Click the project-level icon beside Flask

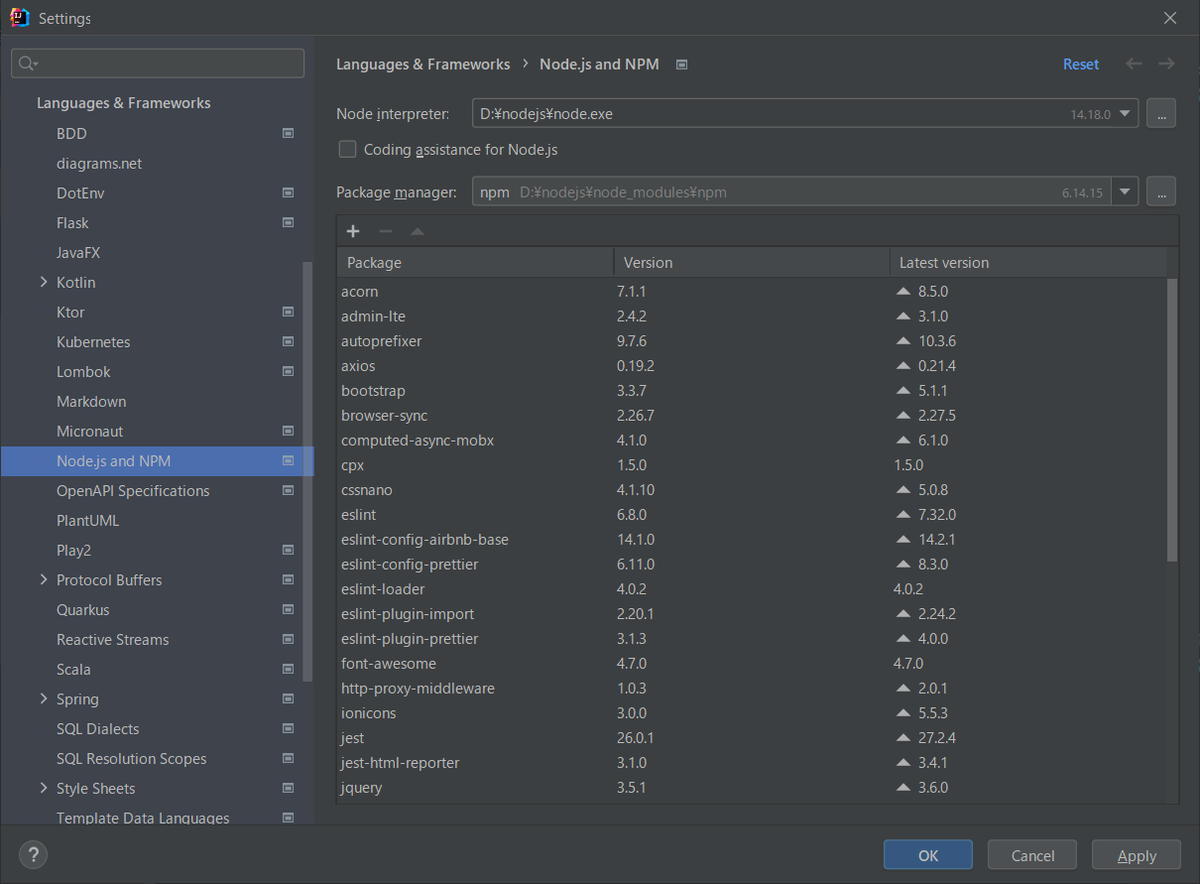click(288, 223)
